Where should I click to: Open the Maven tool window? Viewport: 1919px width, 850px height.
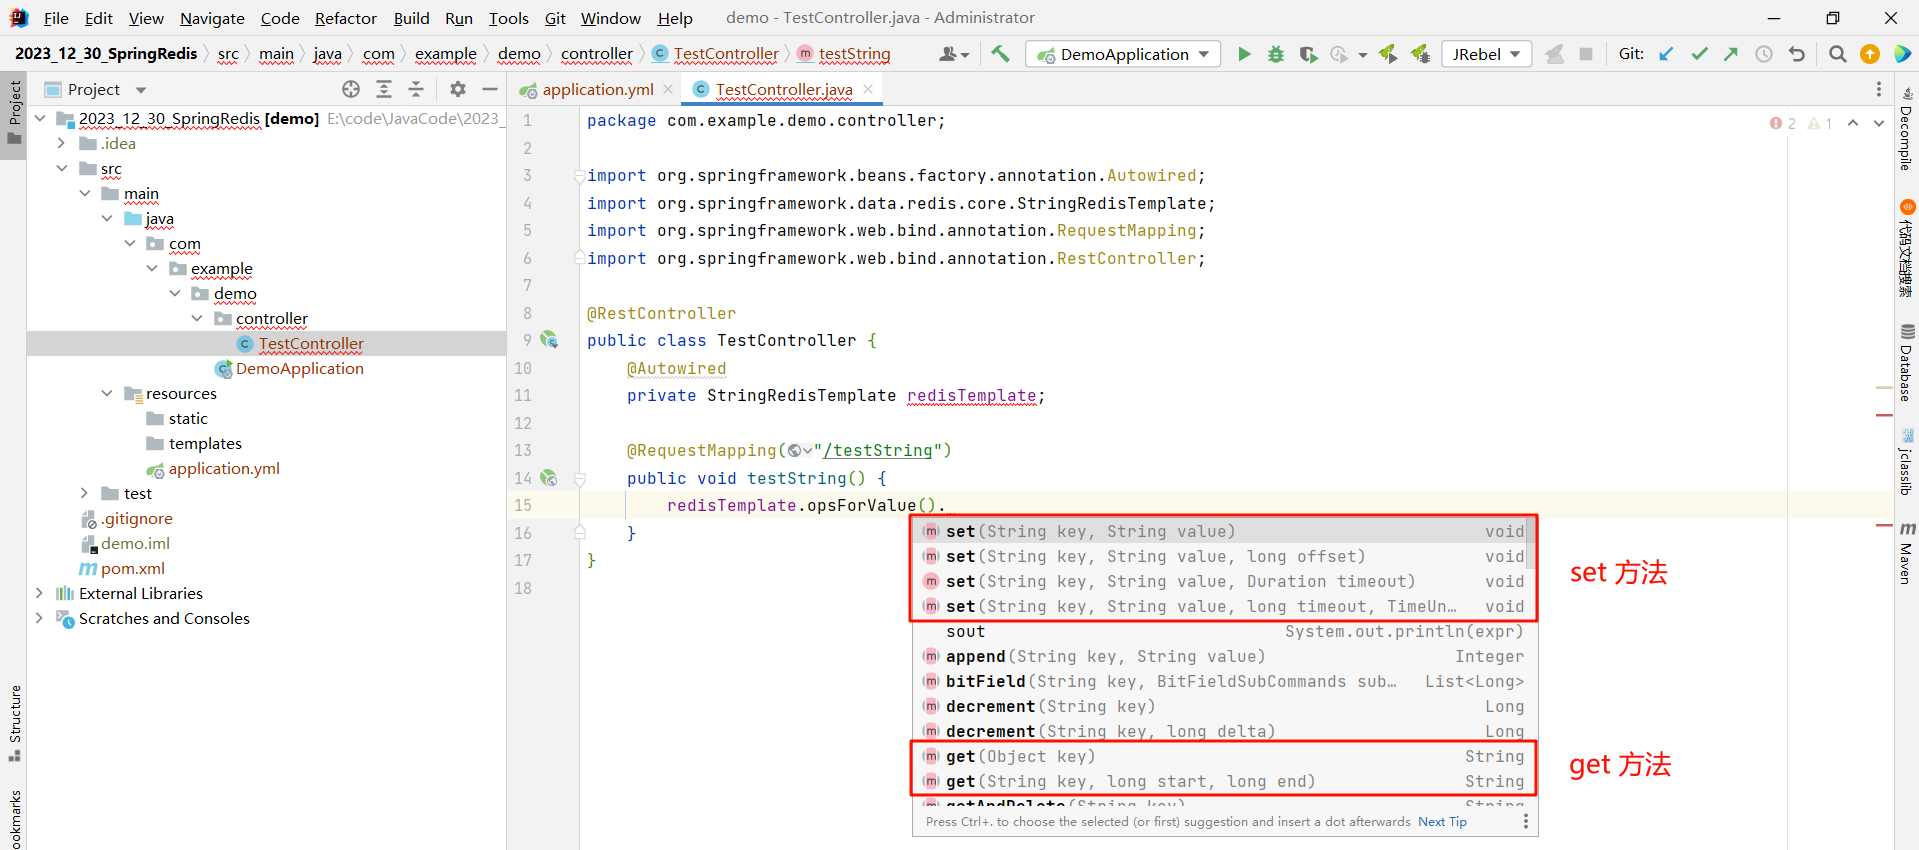pos(1906,553)
